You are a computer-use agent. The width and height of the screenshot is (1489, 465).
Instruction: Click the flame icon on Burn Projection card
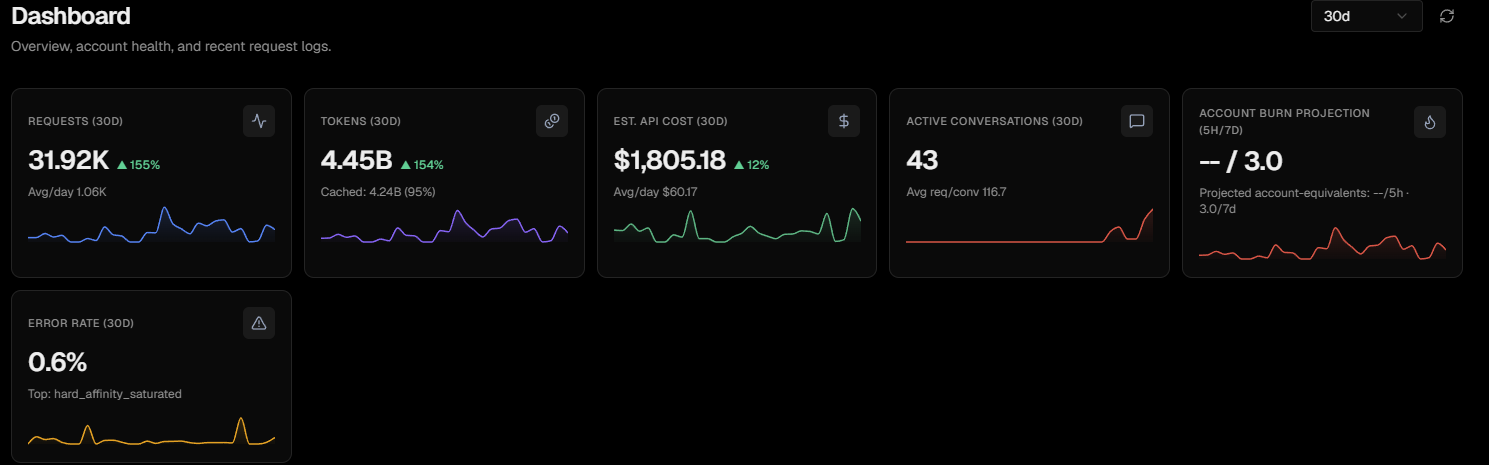(1430, 122)
